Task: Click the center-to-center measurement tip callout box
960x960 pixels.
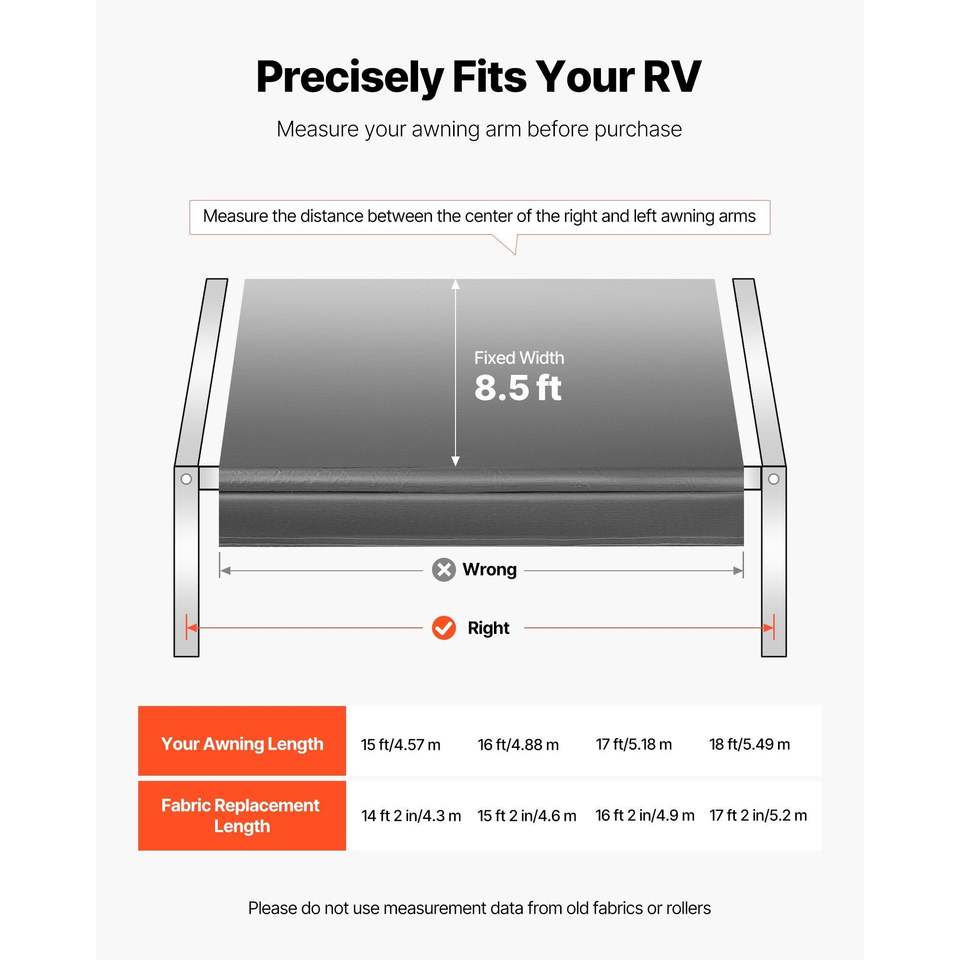Action: point(479,216)
